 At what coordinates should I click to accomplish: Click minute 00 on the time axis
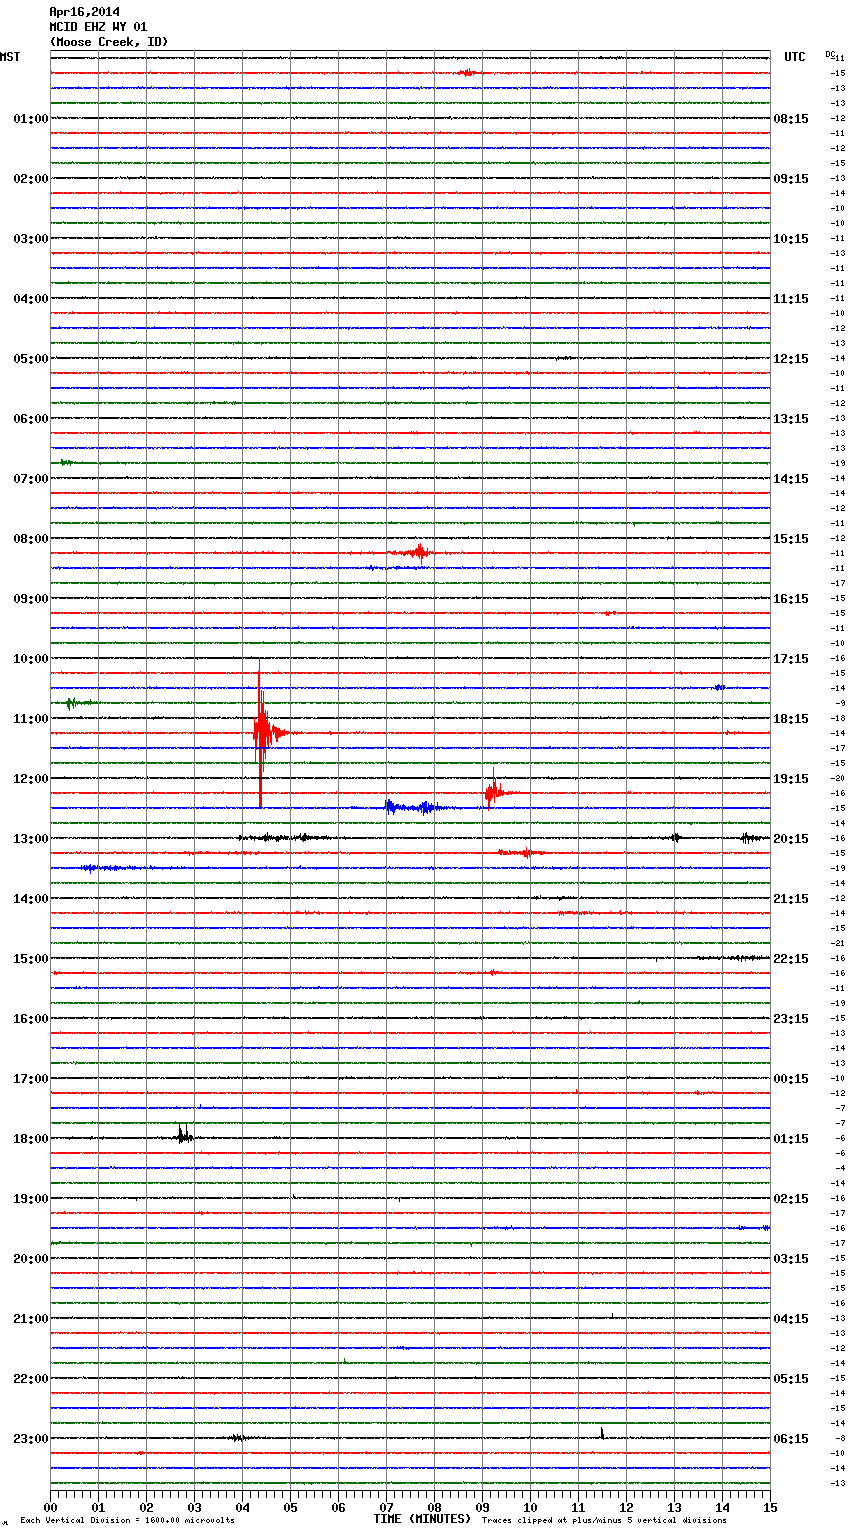51,1507
